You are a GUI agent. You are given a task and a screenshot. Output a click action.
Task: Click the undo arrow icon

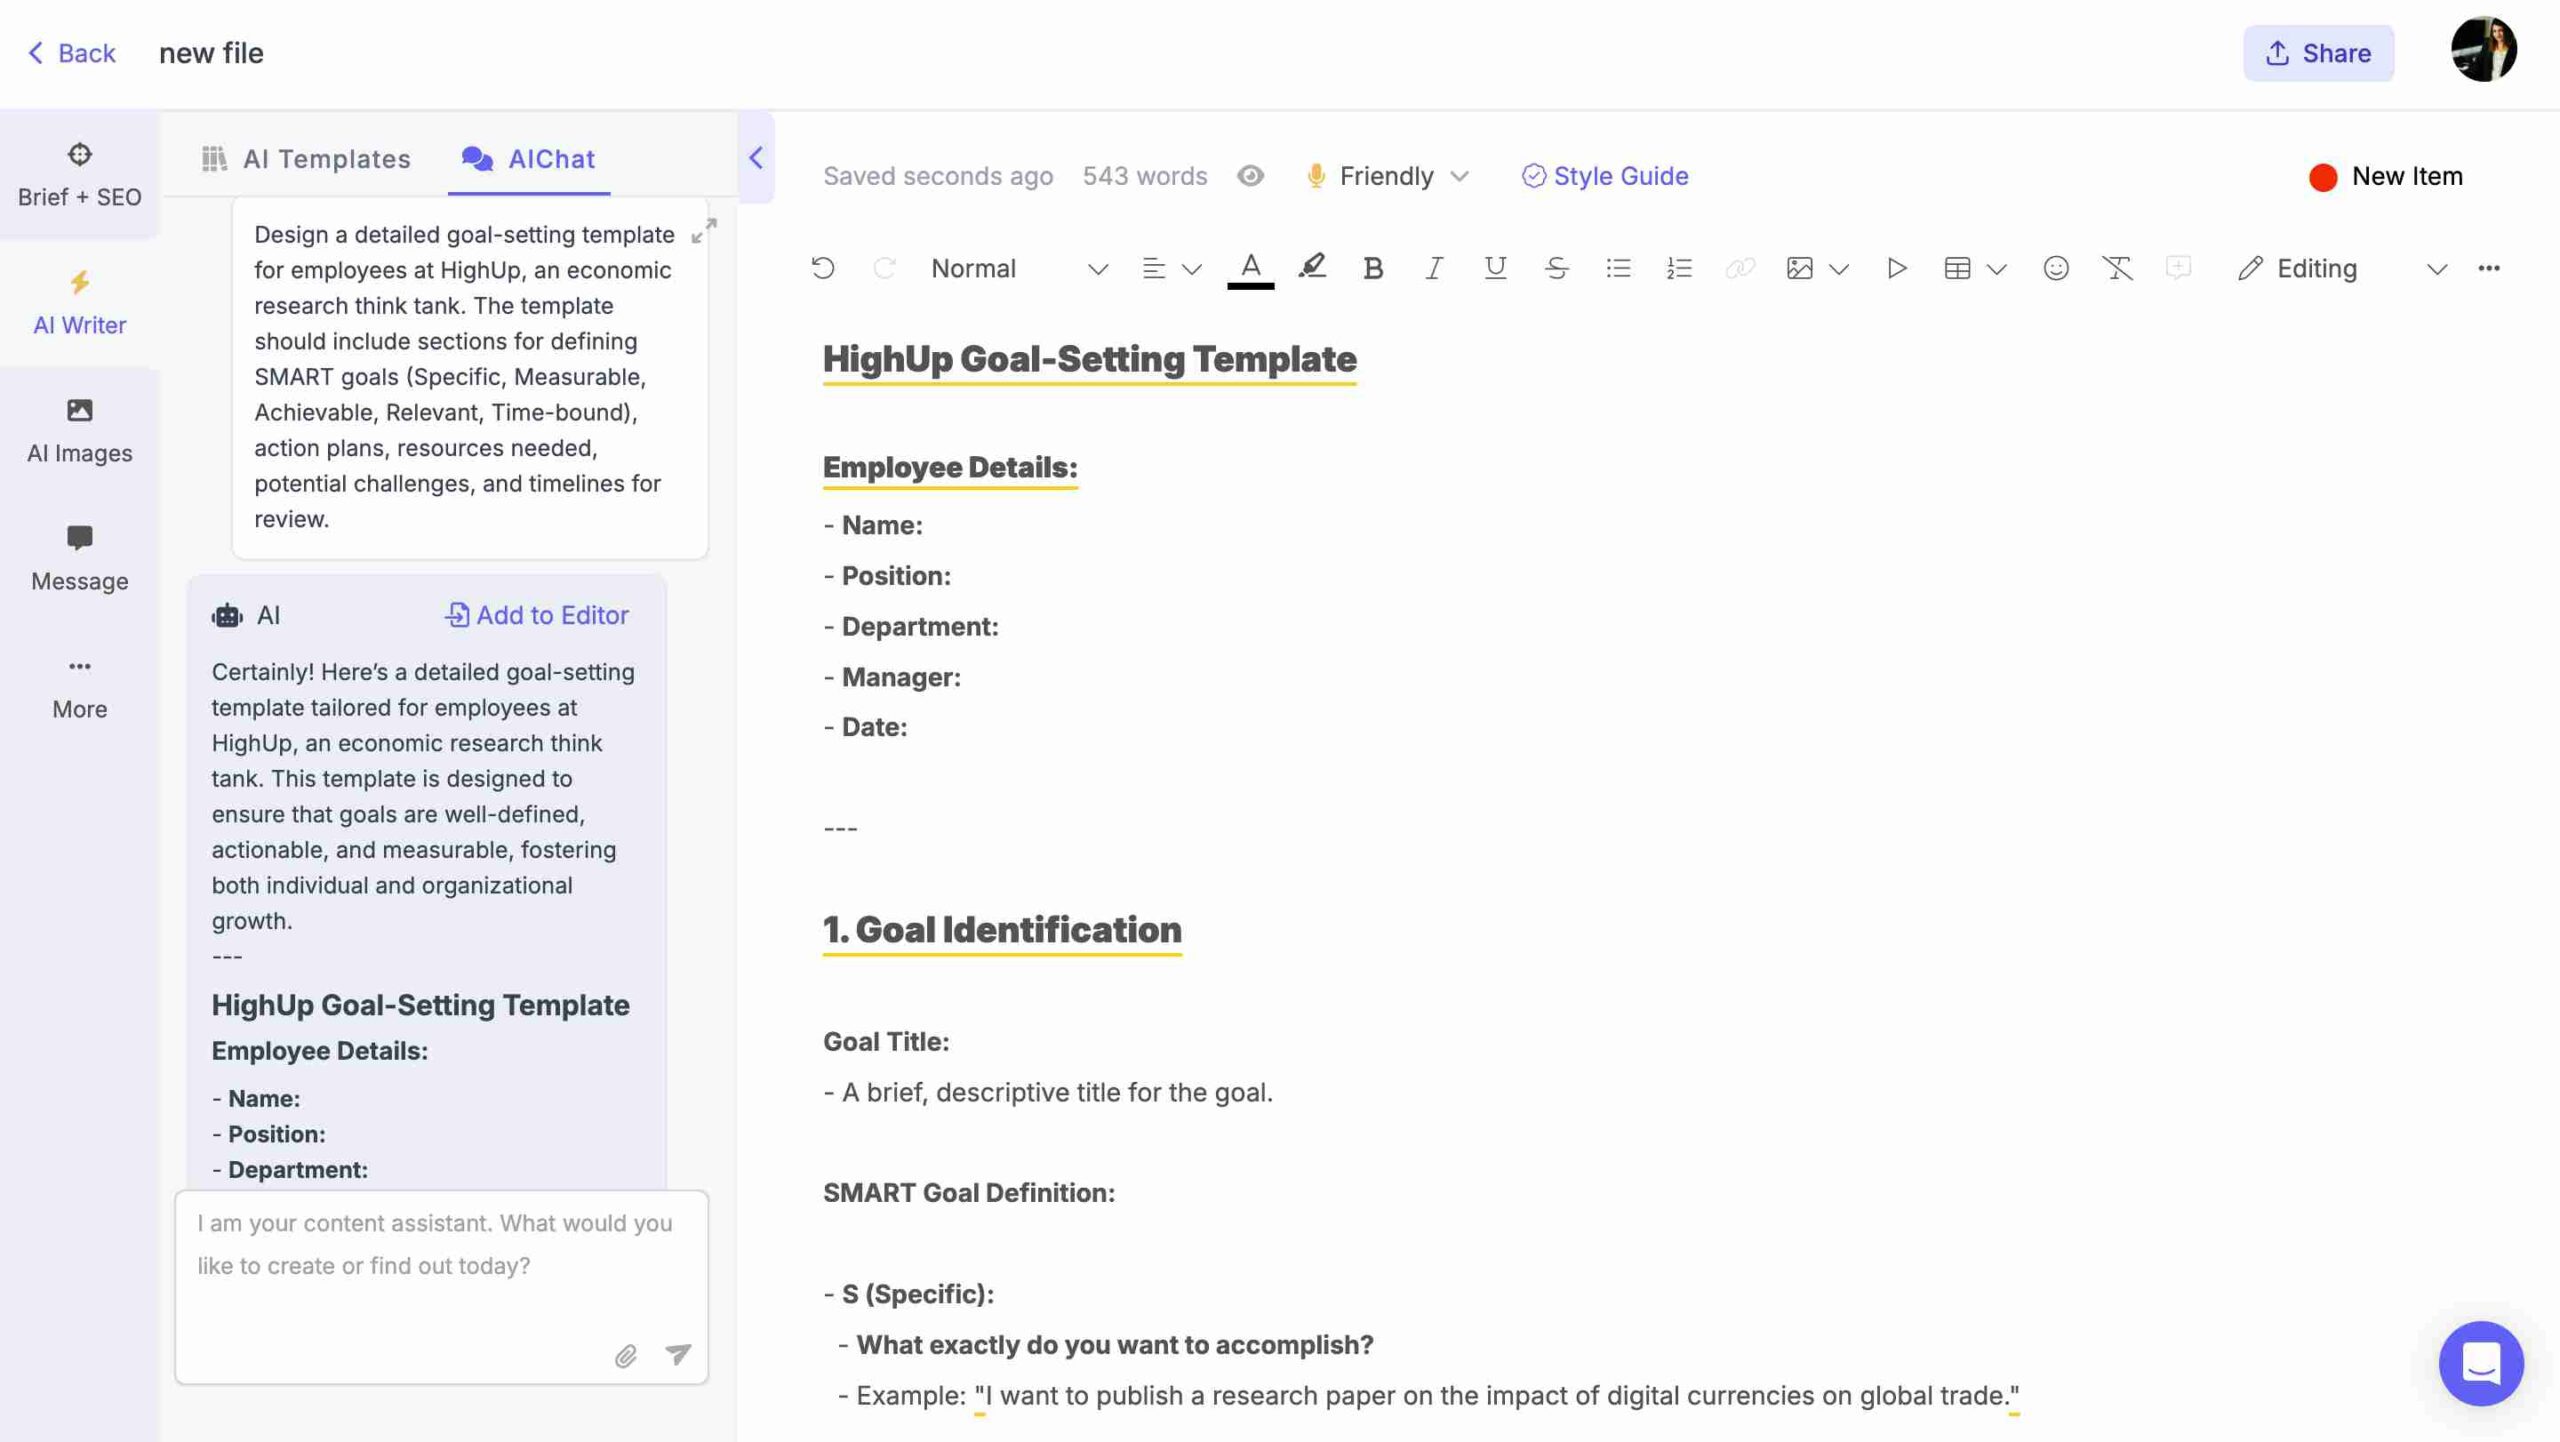[822, 268]
